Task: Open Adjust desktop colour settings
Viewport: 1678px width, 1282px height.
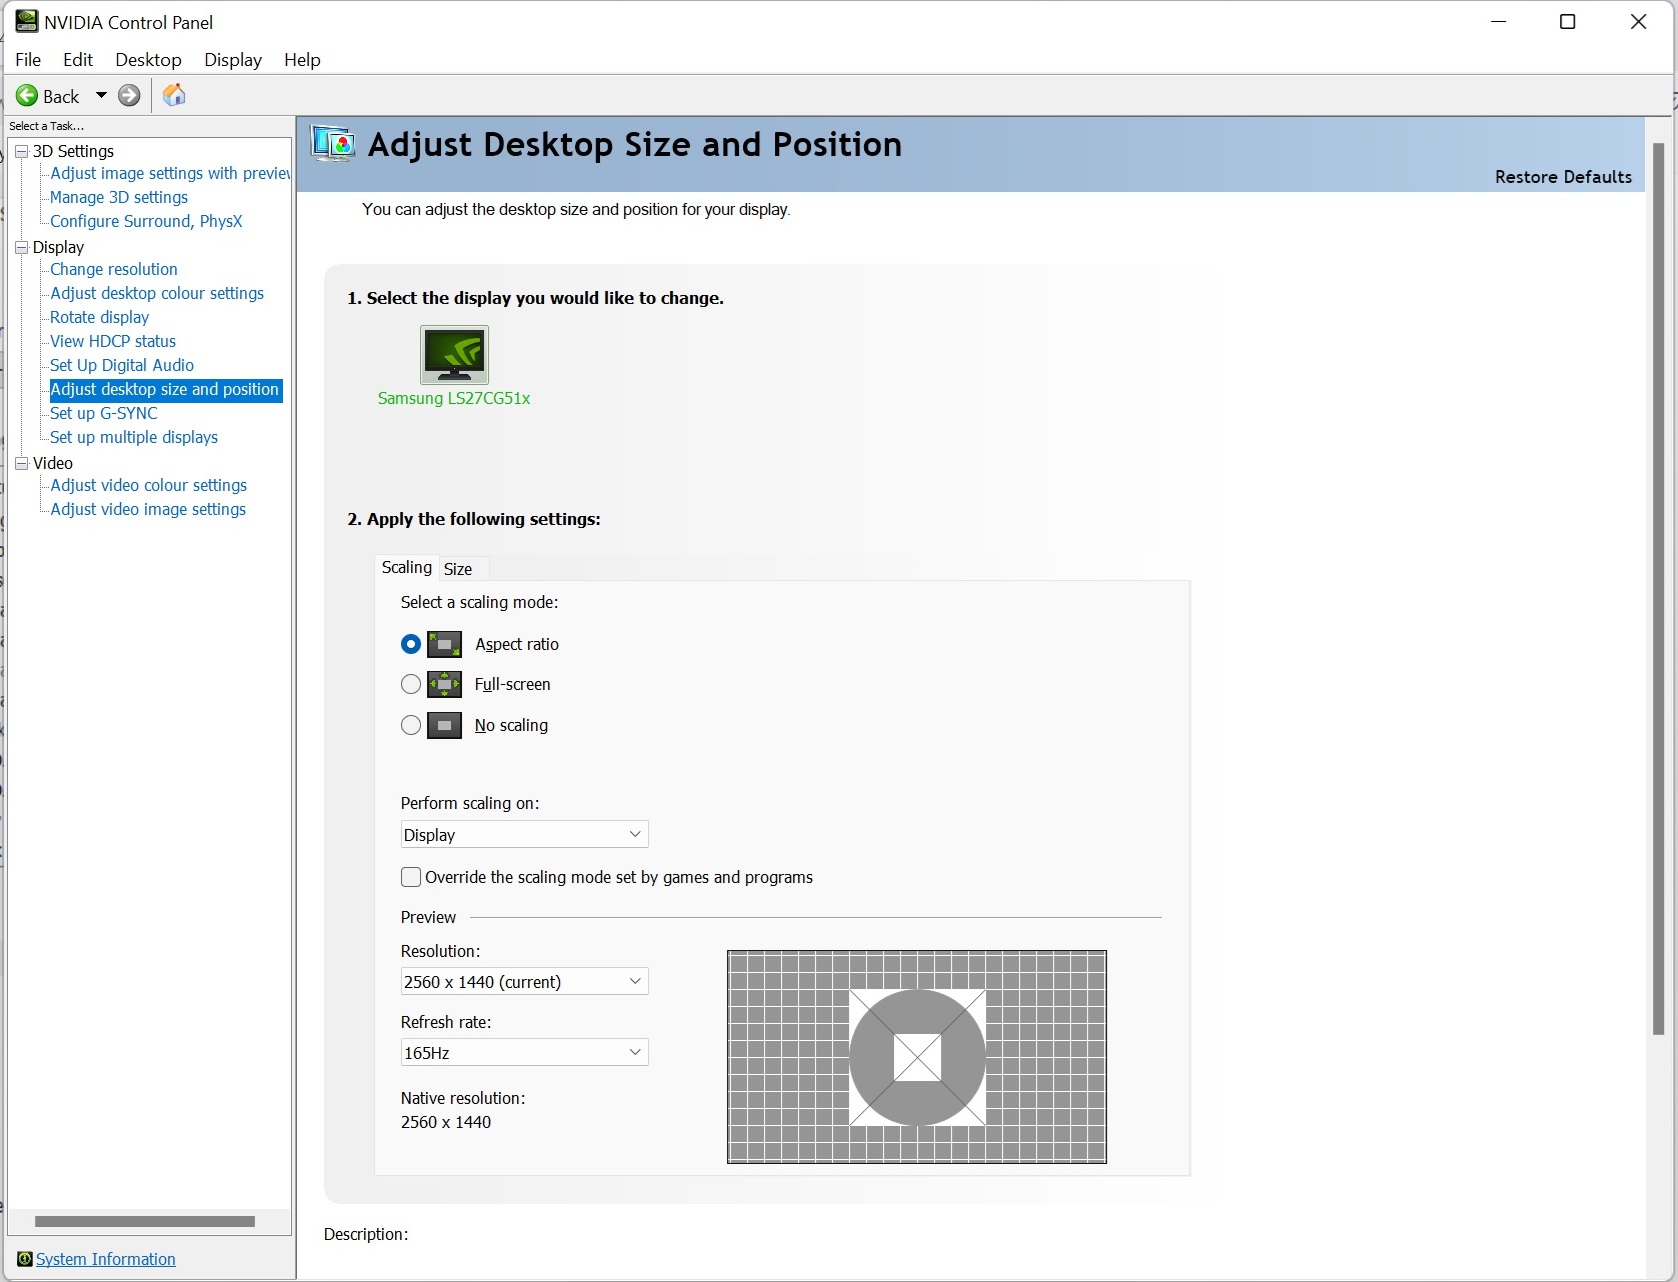Action: (x=157, y=293)
